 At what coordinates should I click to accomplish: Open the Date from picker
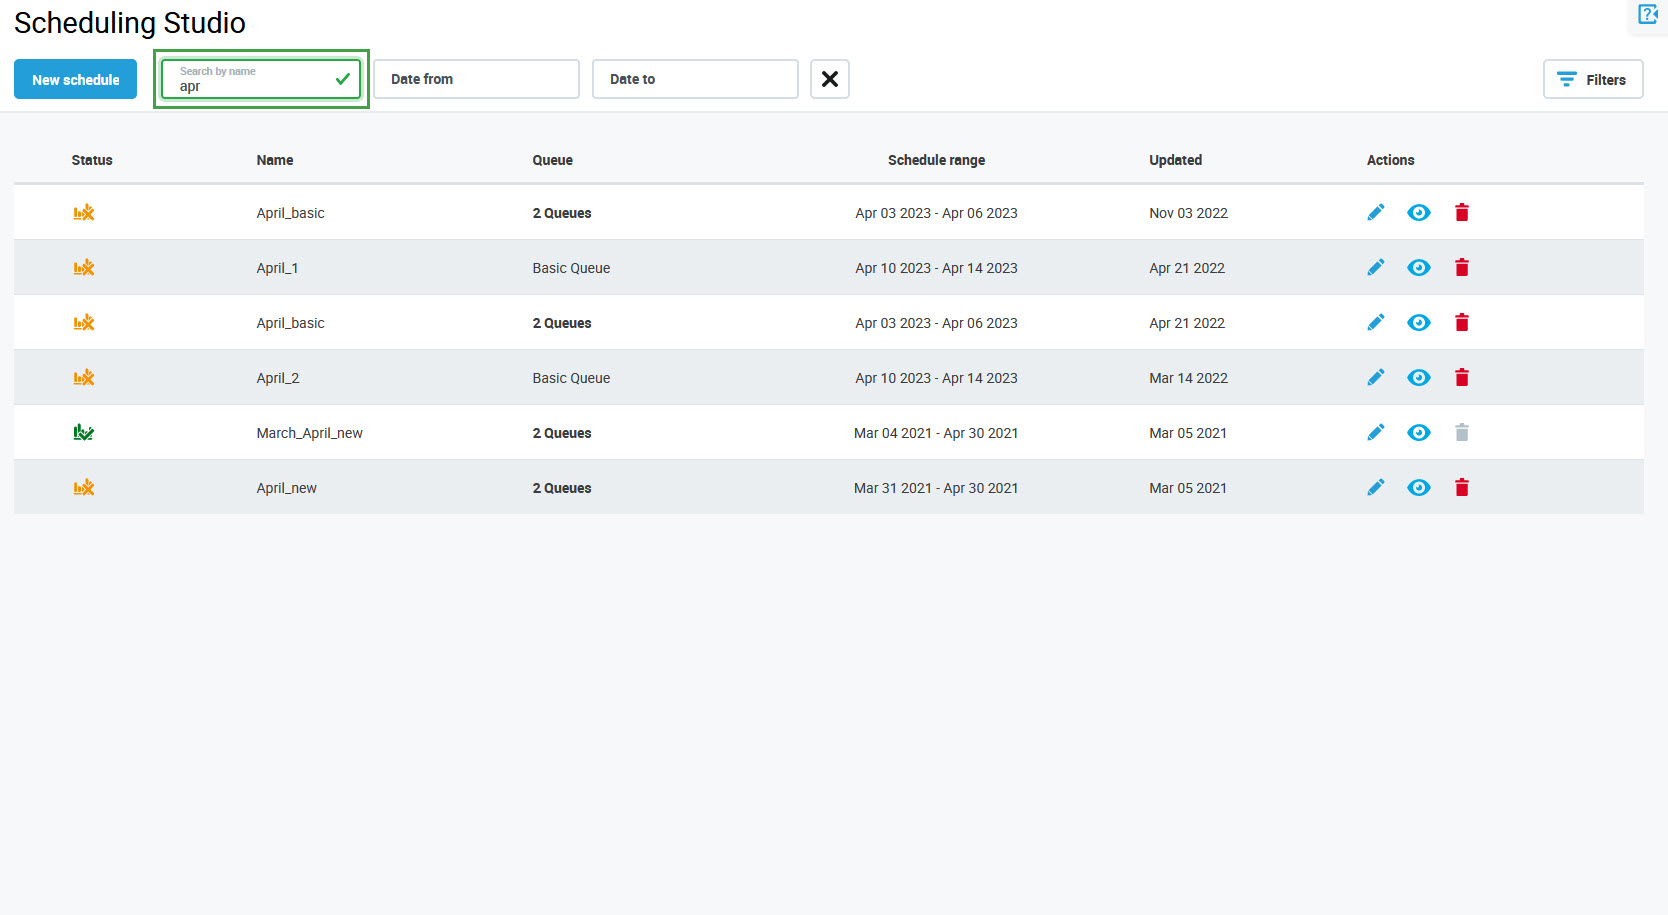[476, 79]
